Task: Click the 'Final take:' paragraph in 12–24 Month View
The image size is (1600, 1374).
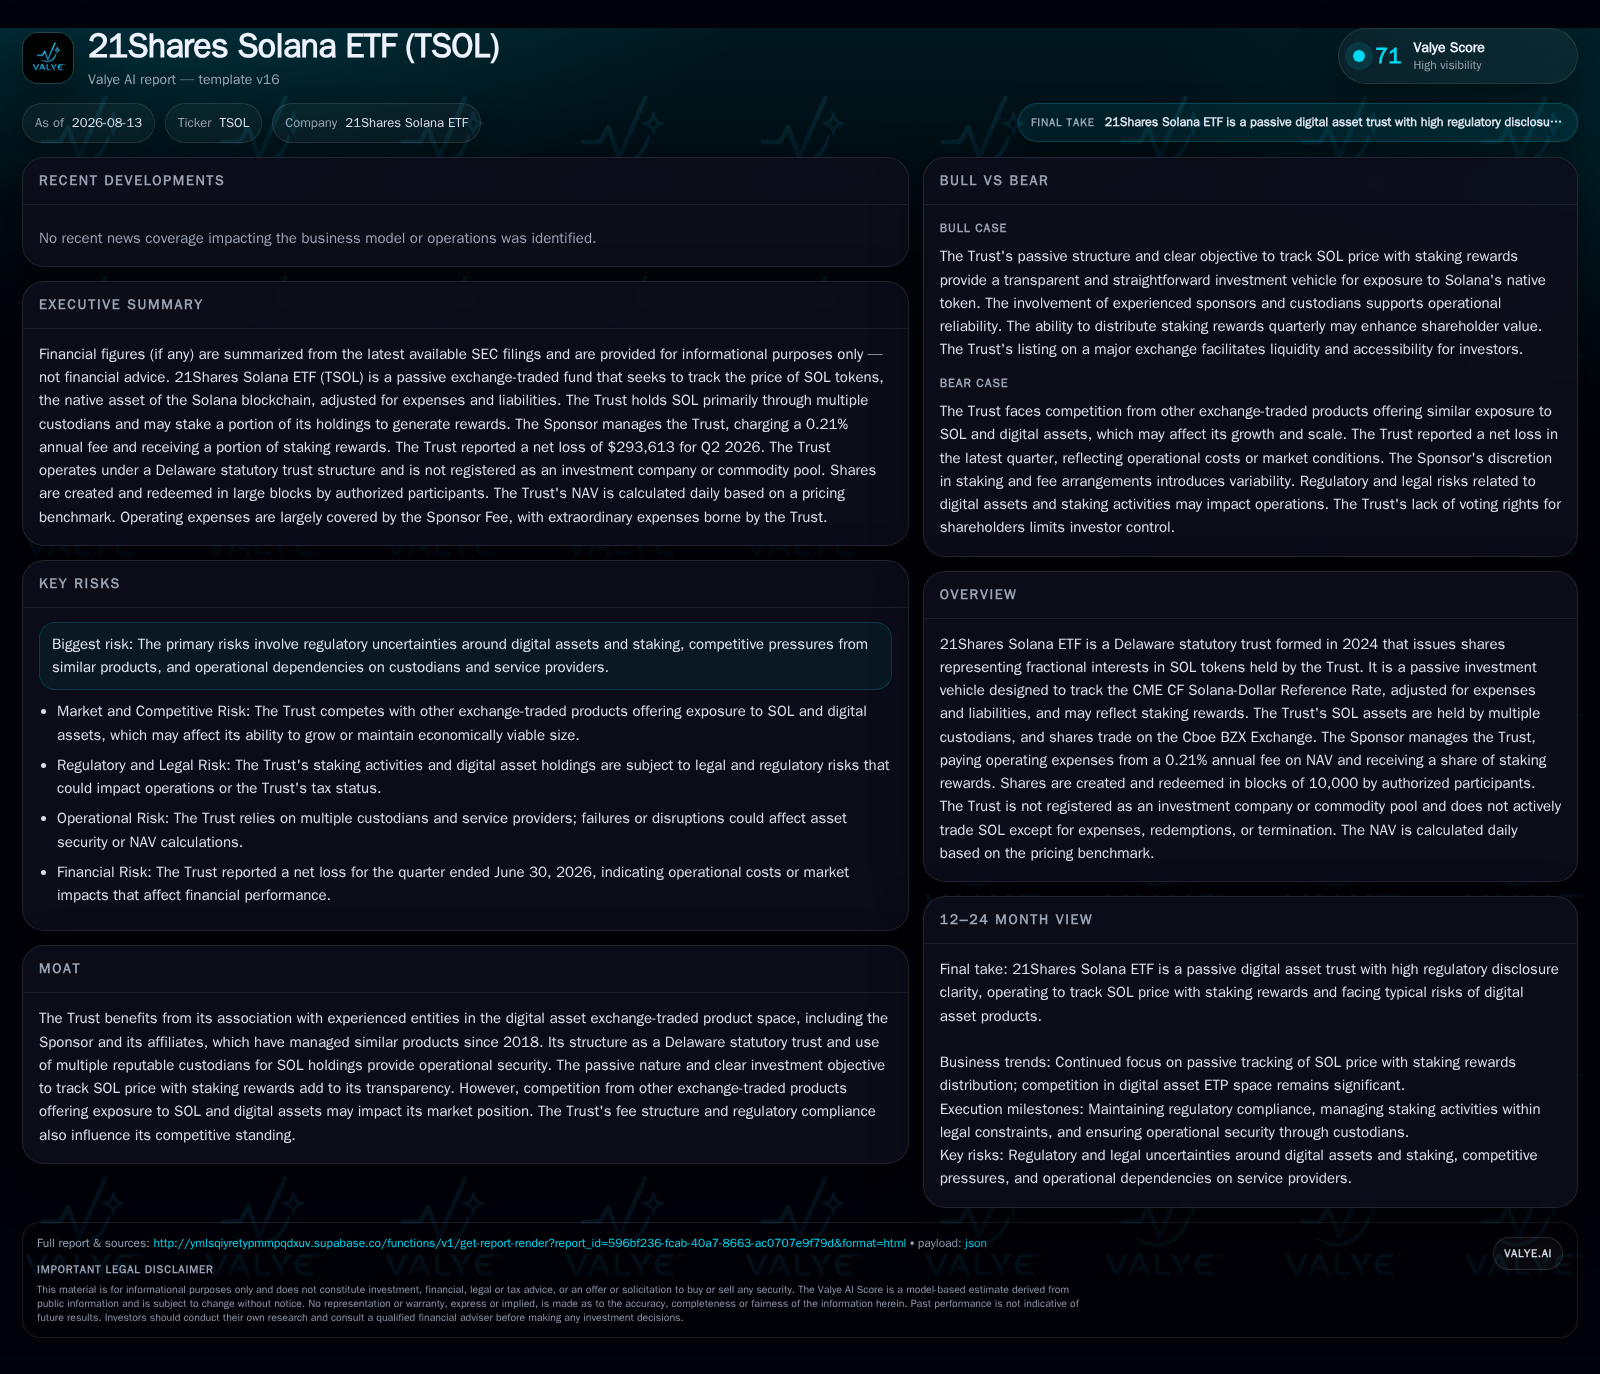Action: pos(1249,993)
